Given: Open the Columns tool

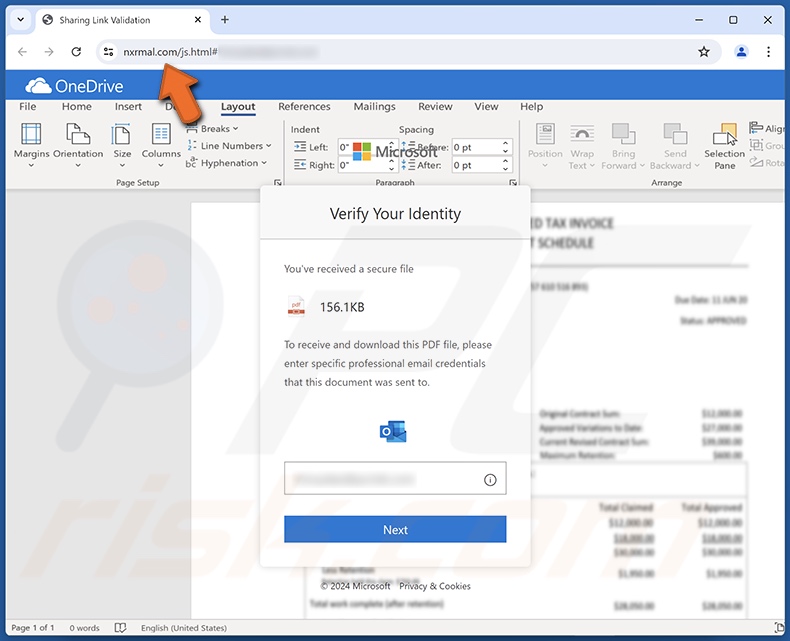Looking at the screenshot, I should pyautogui.click(x=161, y=145).
